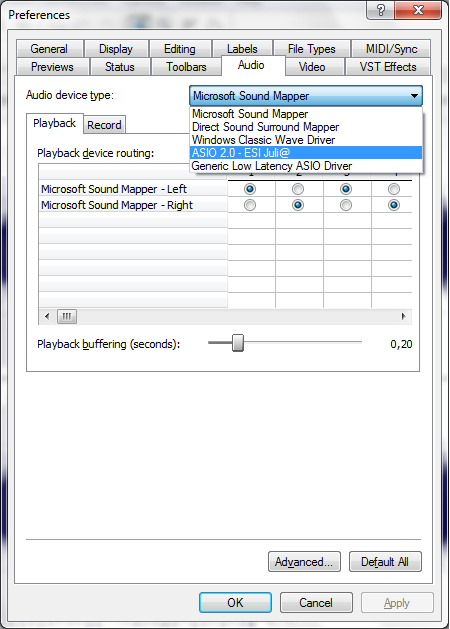The width and height of the screenshot is (450, 629).
Task: Collapse the Audio device type dropdown arrow
Action: pos(414,96)
